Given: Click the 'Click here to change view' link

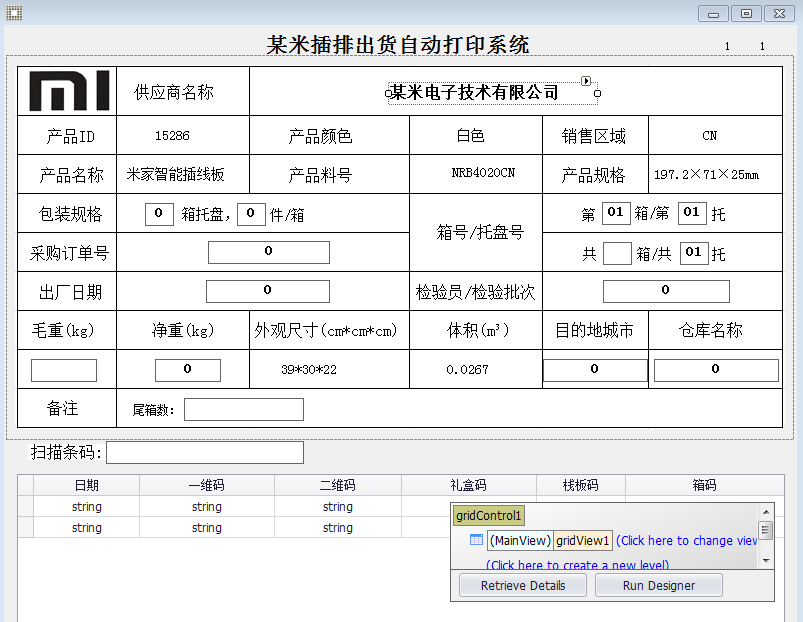Looking at the screenshot, I should click(x=686, y=541).
